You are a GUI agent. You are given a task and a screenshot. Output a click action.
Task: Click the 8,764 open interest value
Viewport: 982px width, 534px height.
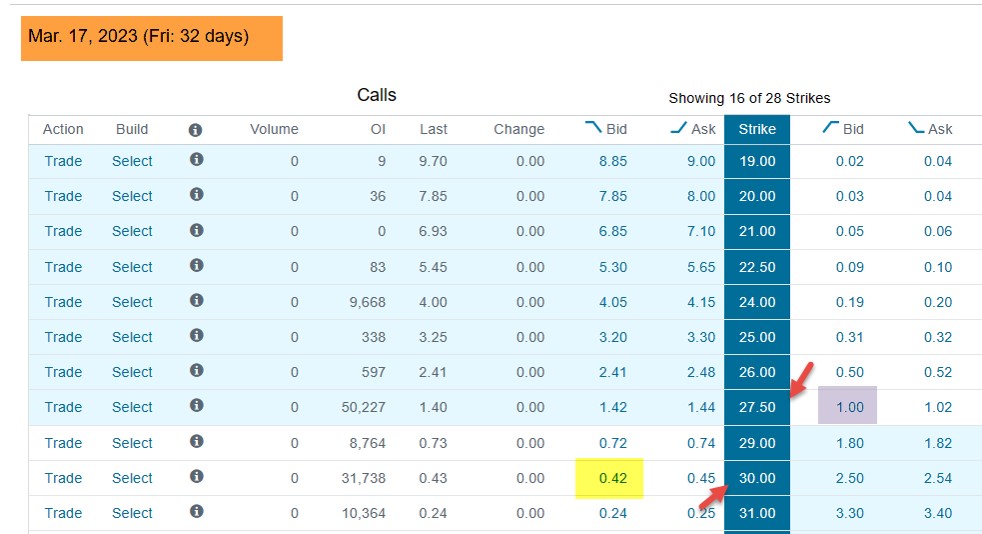[x=368, y=443]
